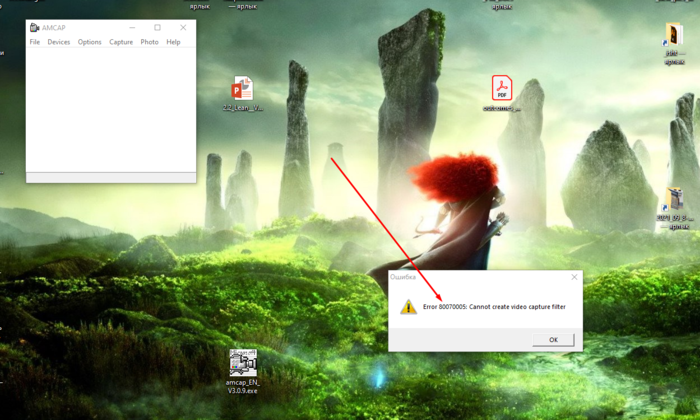
Task: Open the File menu in AMCAP
Action: [x=34, y=42]
